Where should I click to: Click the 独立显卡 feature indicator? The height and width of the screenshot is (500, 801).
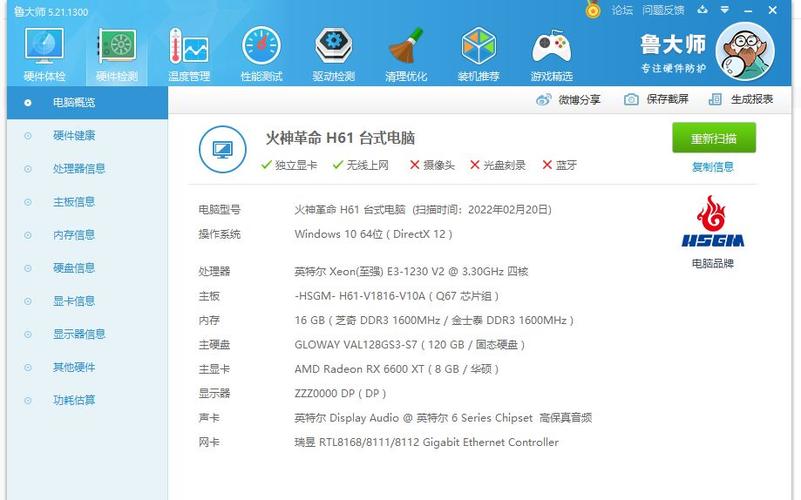pos(289,165)
